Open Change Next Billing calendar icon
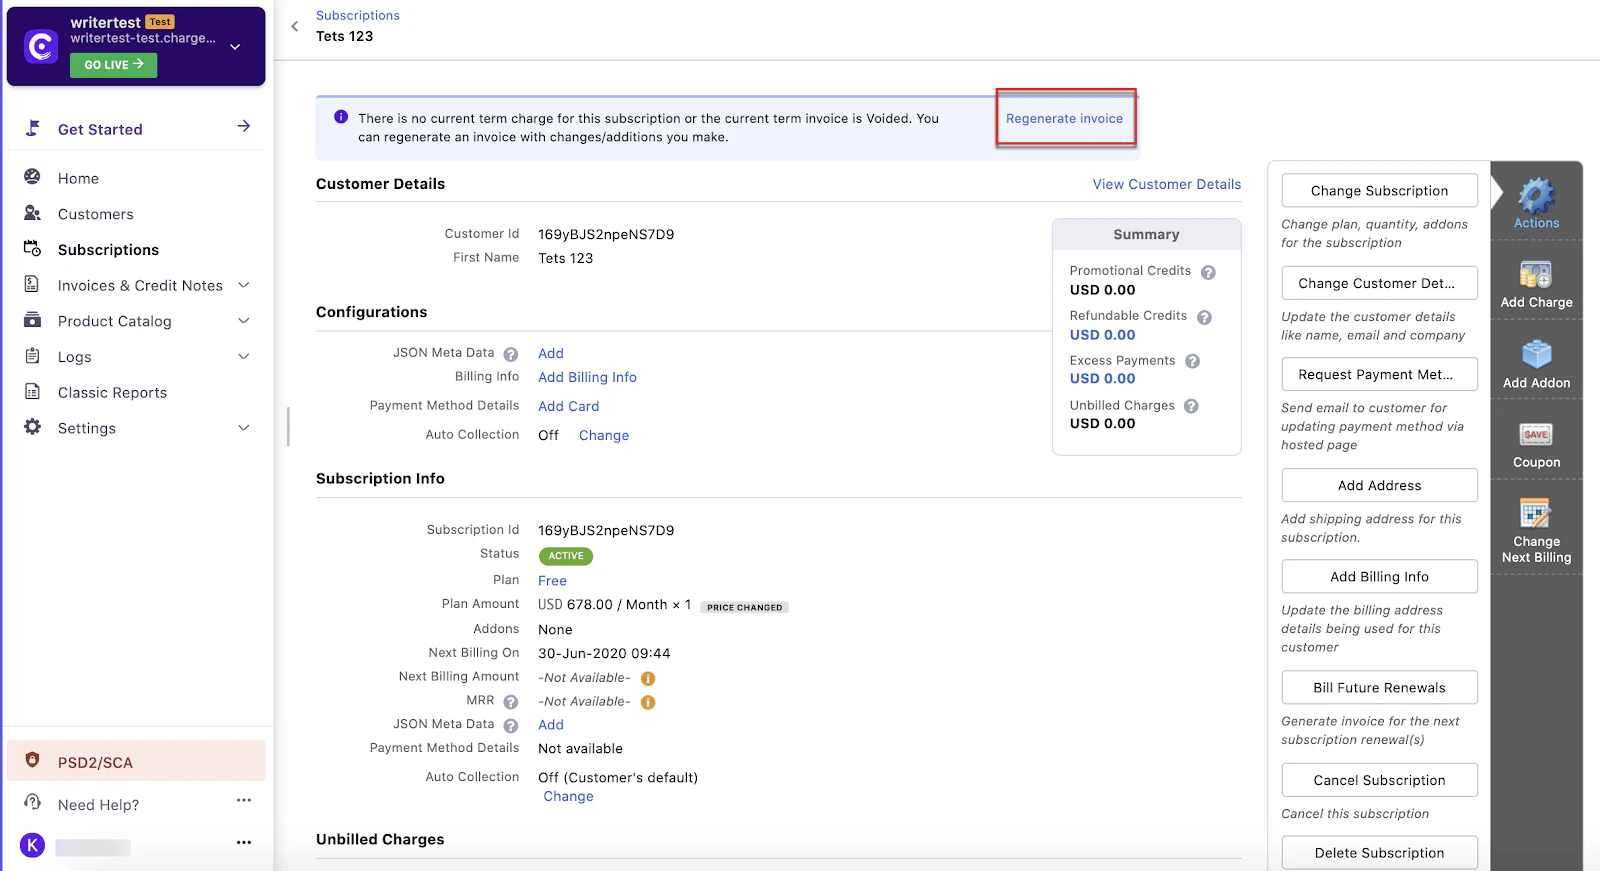 pyautogui.click(x=1536, y=513)
